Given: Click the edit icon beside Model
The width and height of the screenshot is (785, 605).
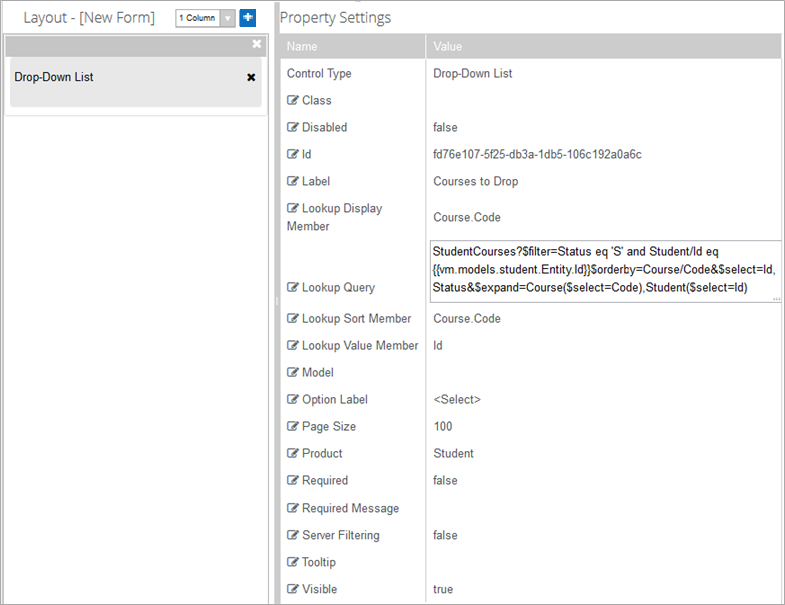Looking at the screenshot, I should pos(292,373).
